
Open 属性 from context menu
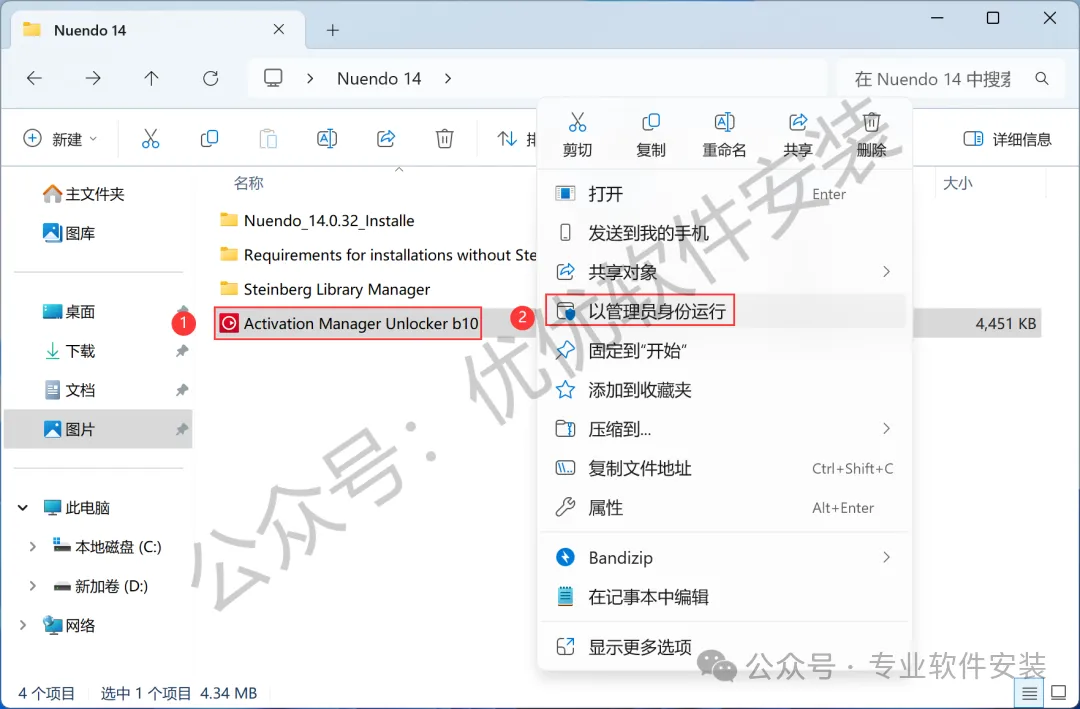point(725,507)
